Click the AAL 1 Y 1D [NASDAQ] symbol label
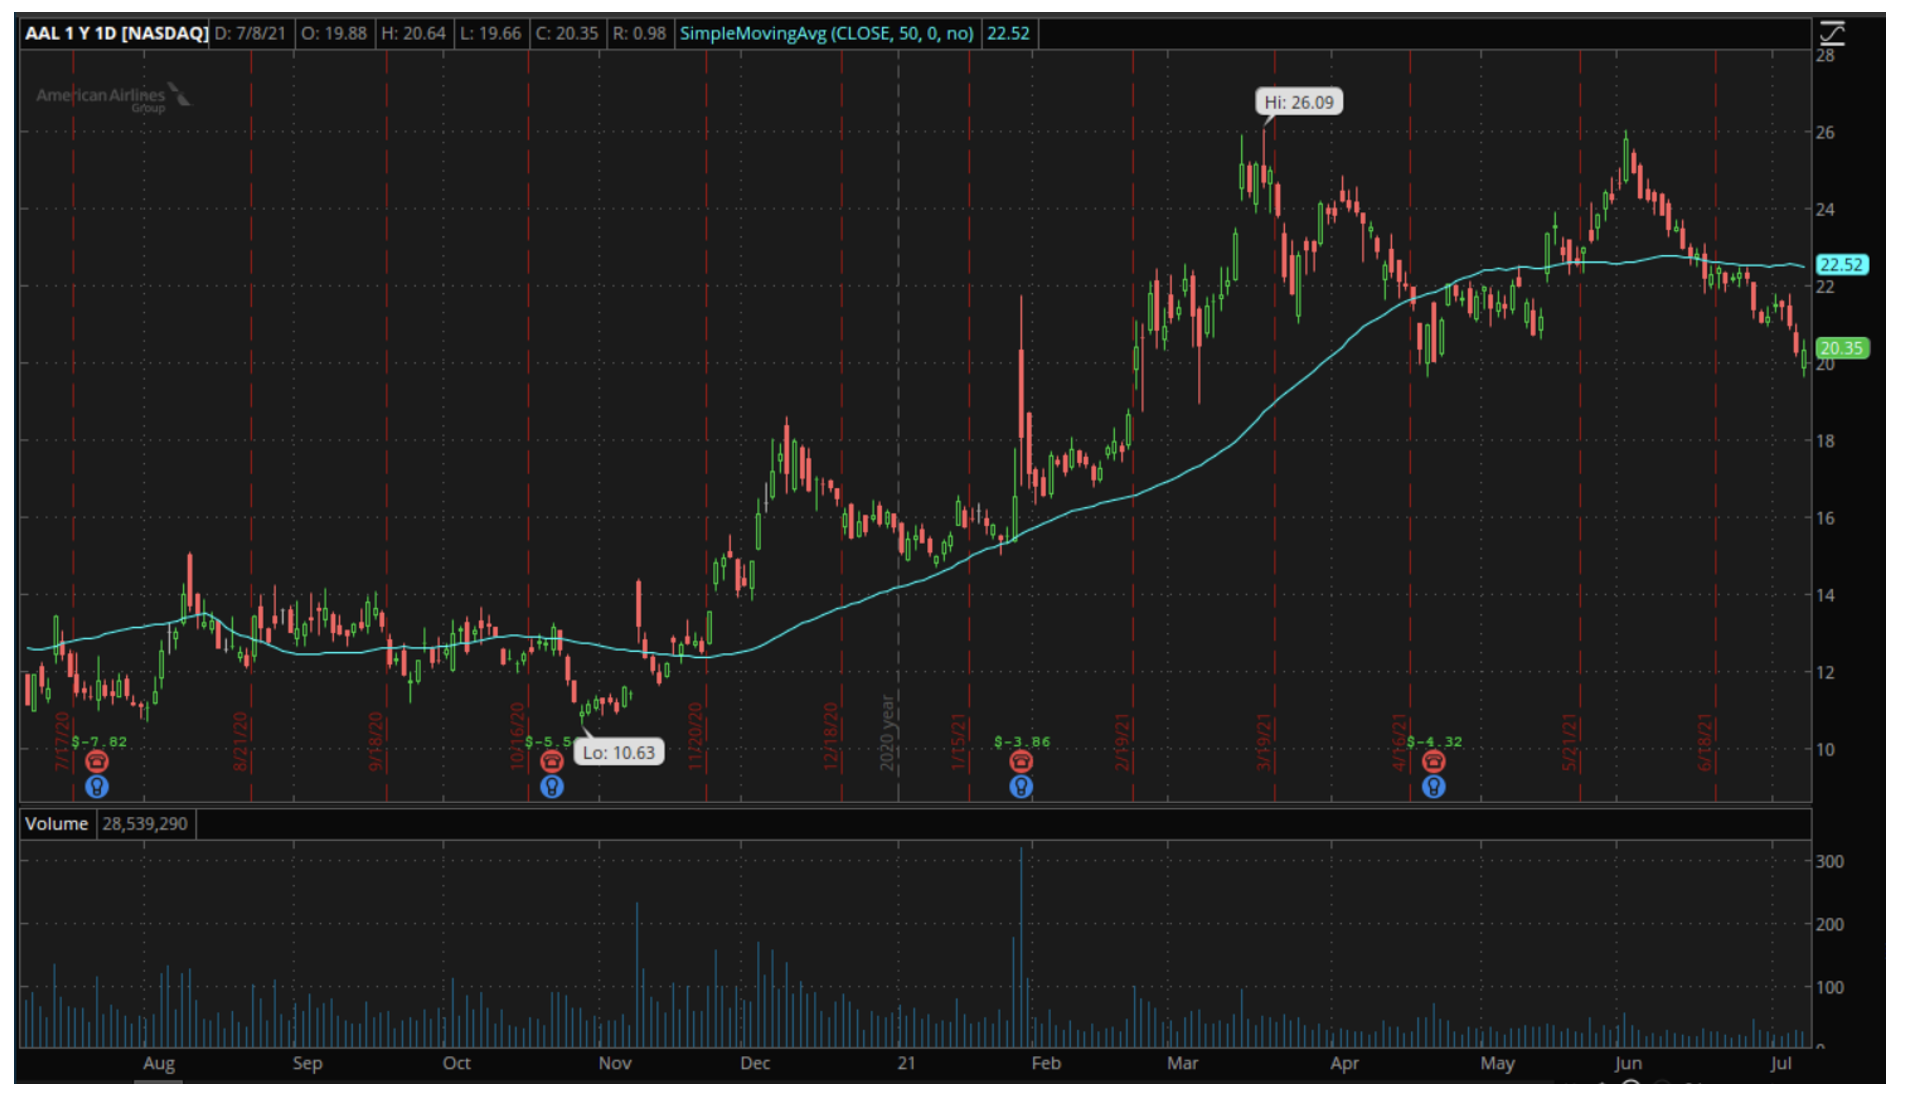1910x1104 pixels. pyautogui.click(x=116, y=33)
